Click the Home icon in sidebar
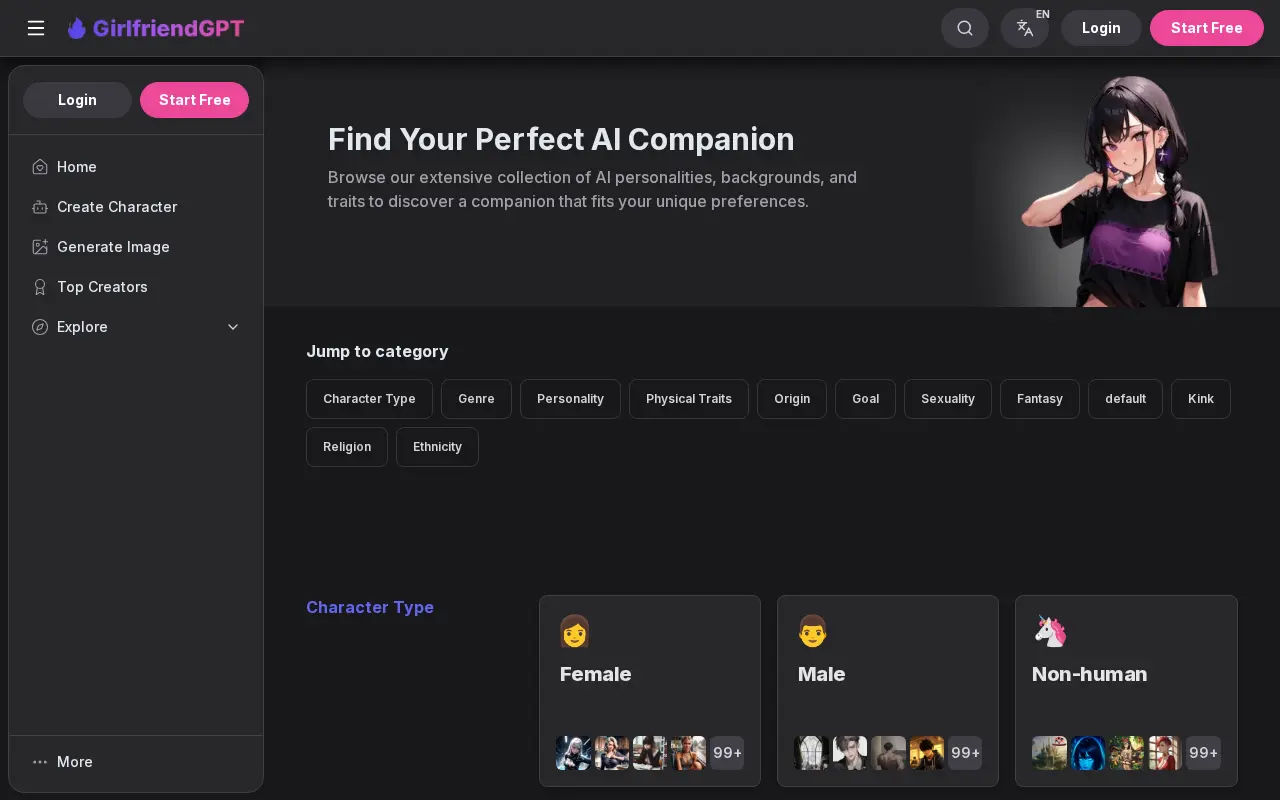Viewport: 1280px width, 800px height. 40,167
